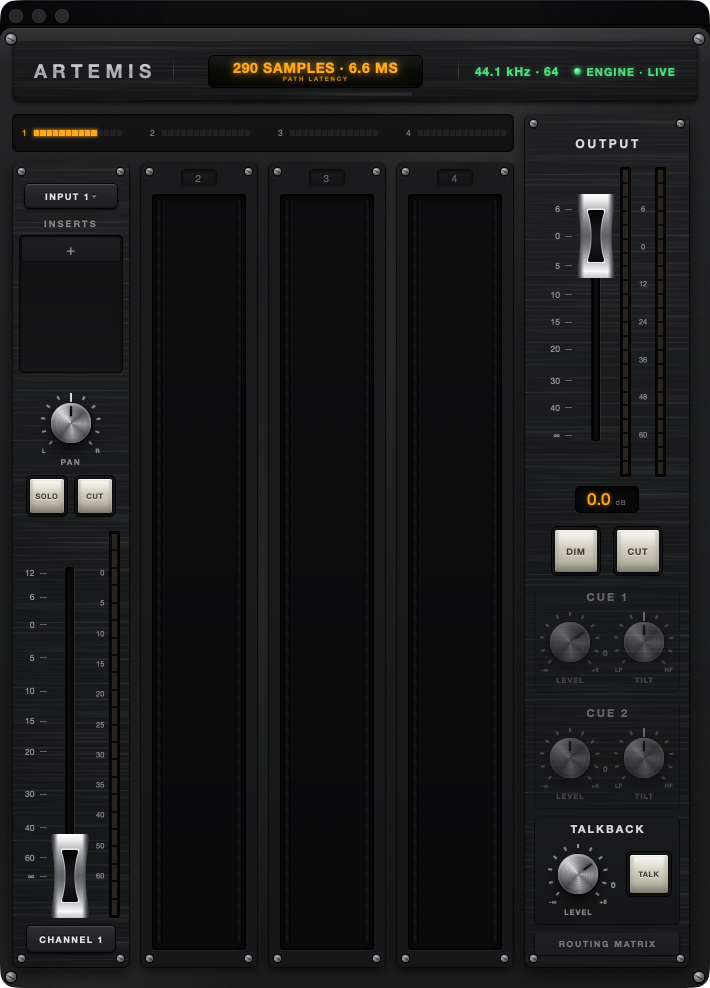Toggle CUT on channel 1

click(94, 496)
